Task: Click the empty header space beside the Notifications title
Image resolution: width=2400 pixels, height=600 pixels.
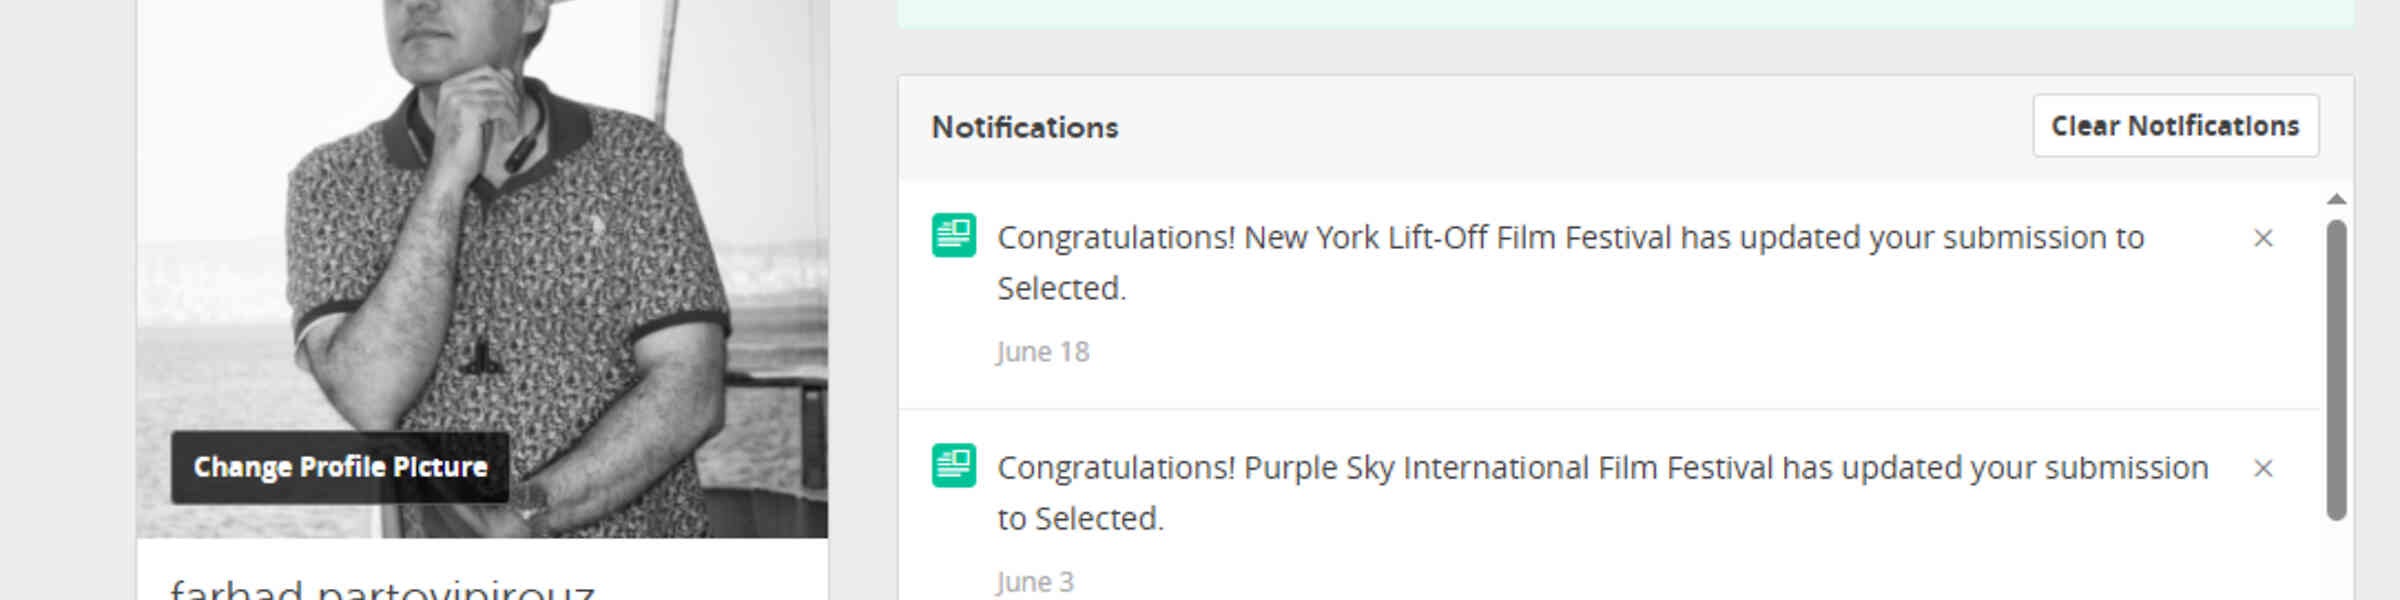Action: (x=1575, y=128)
